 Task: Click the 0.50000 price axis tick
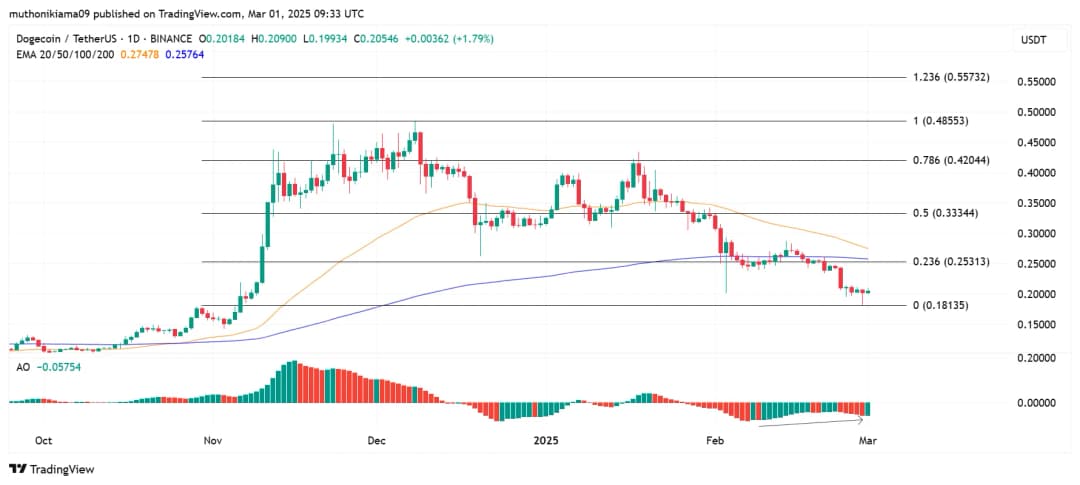[1037, 112]
